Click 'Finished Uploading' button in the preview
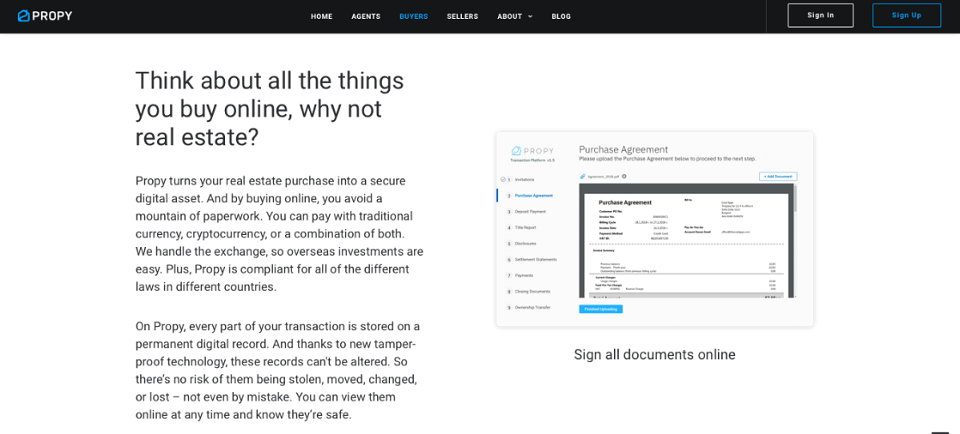Image resolution: width=960 pixels, height=434 pixels. (601, 309)
